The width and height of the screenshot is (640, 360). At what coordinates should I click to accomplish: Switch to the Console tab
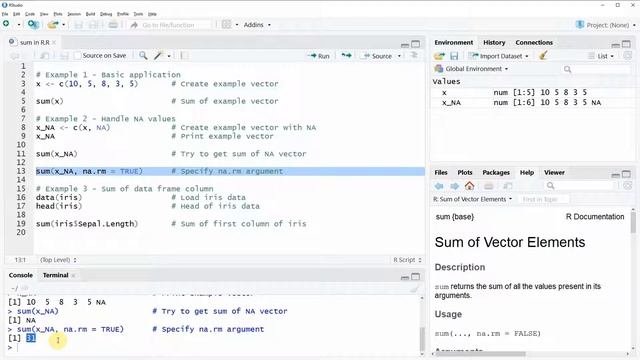coord(20,275)
